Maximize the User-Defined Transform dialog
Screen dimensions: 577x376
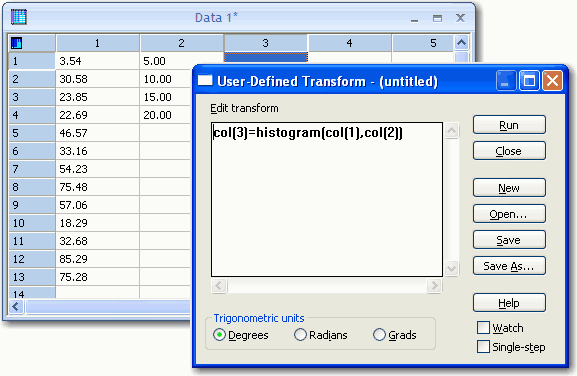pos(529,80)
